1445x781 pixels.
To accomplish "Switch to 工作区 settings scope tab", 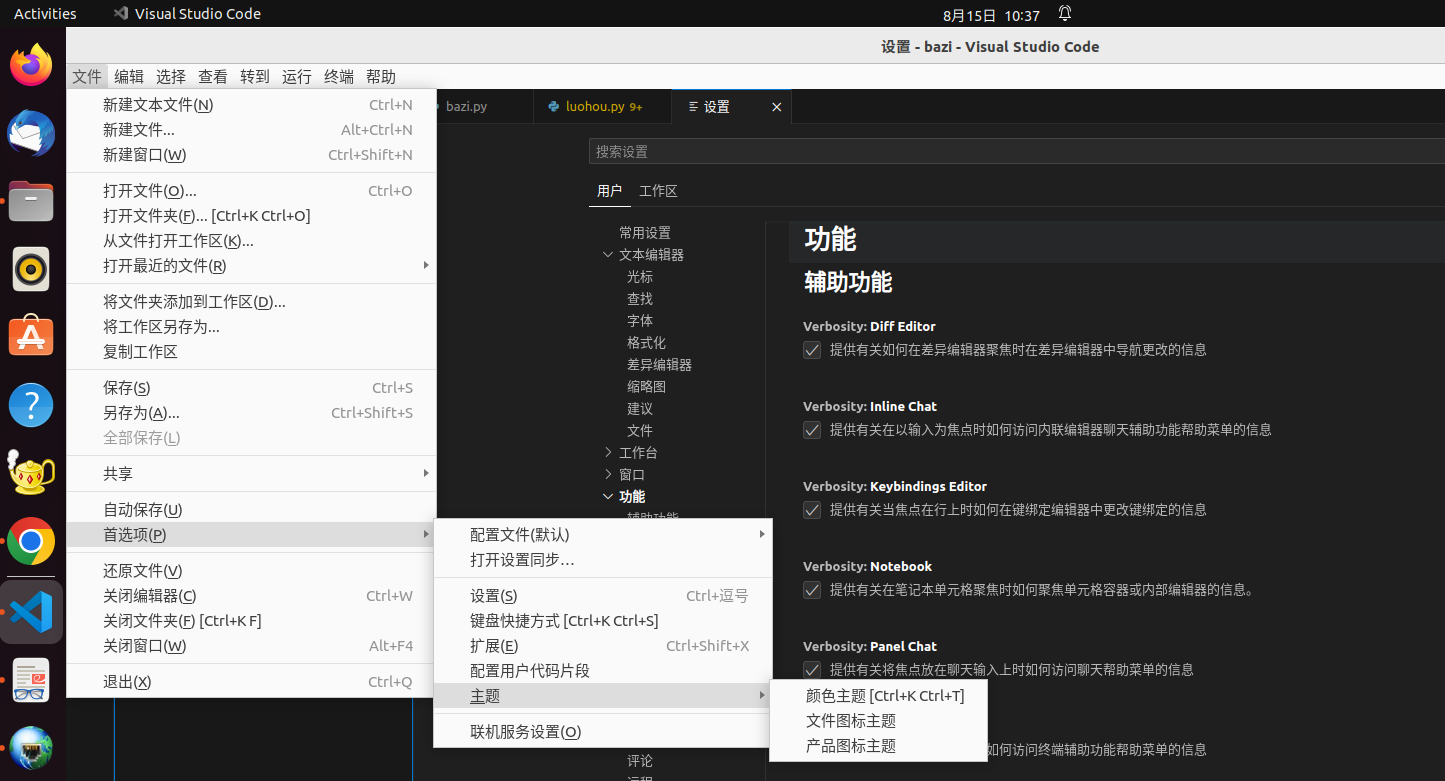I will [658, 191].
